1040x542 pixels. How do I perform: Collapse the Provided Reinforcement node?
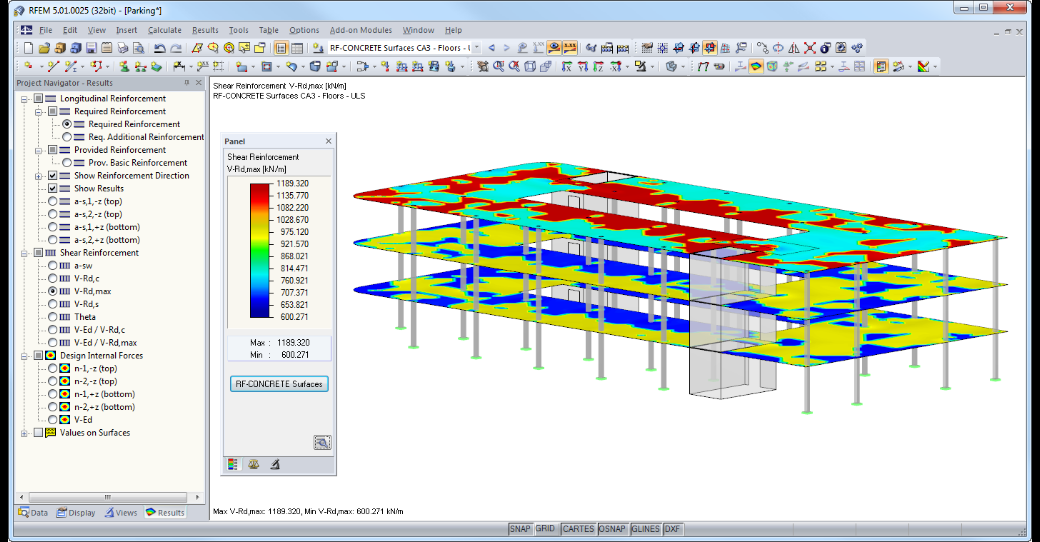(x=38, y=151)
